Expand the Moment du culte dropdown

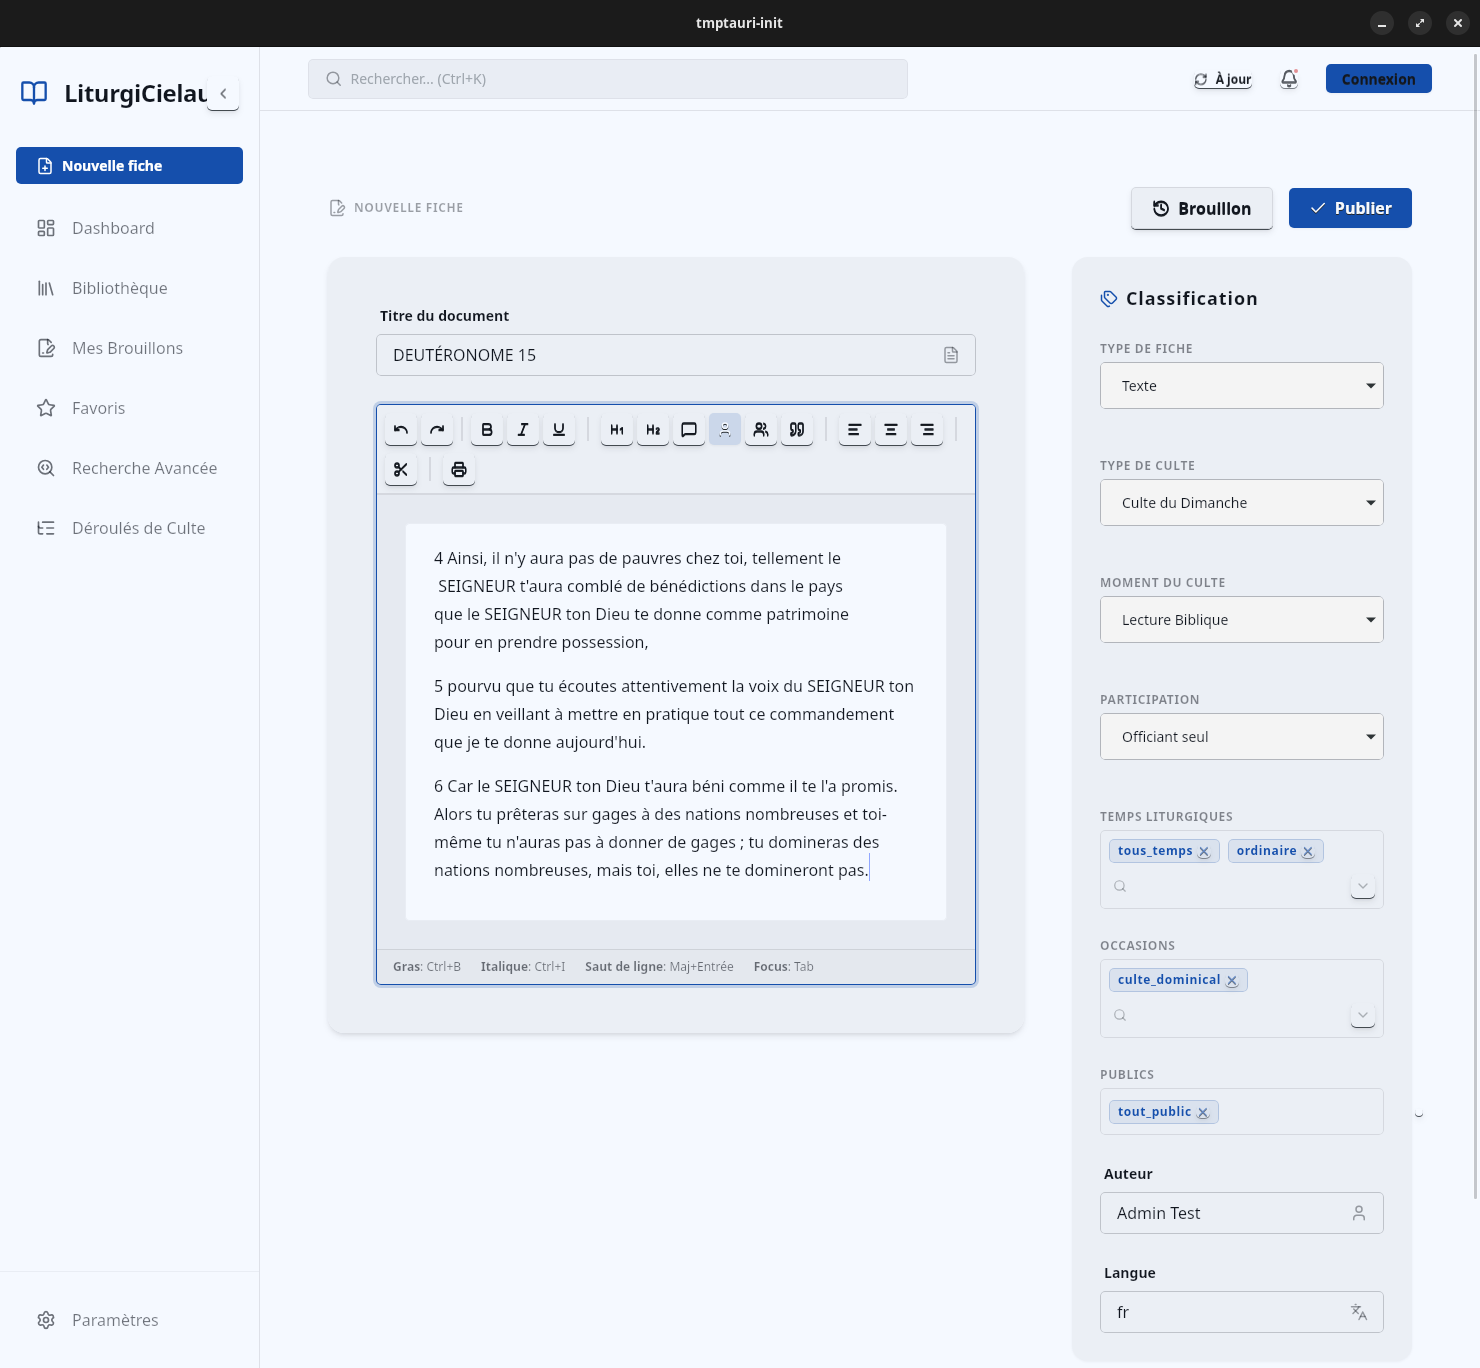(1241, 620)
